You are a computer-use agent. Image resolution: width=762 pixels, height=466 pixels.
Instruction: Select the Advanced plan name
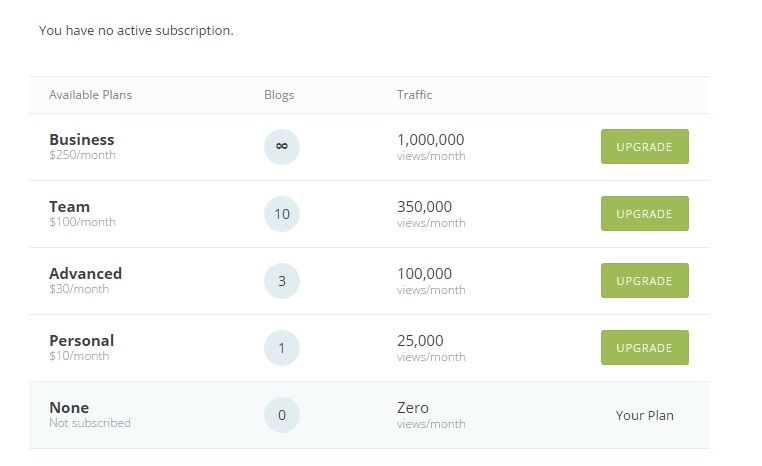click(x=86, y=274)
